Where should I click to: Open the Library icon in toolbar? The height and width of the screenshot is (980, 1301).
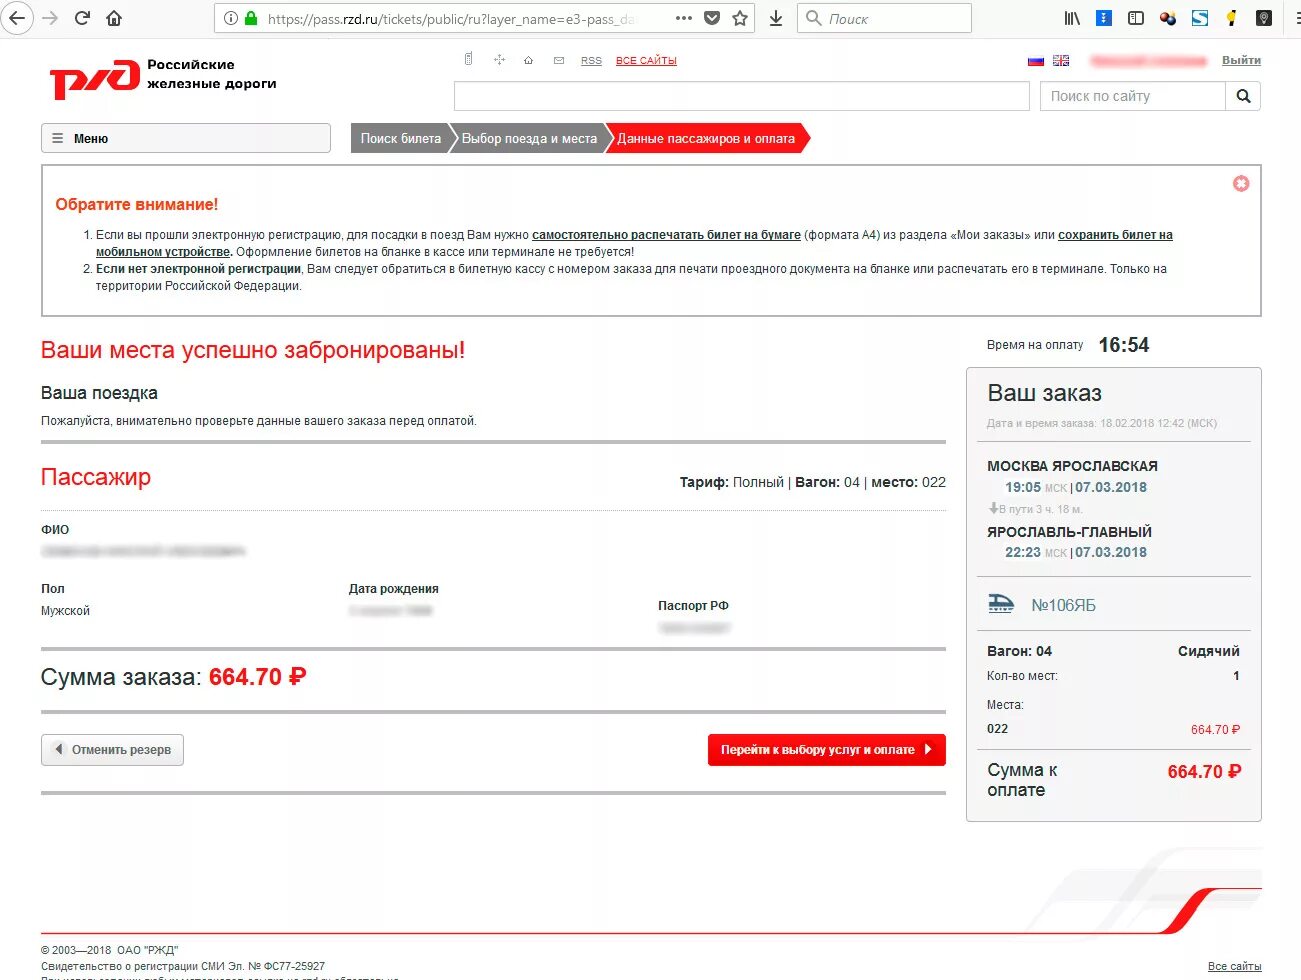(x=1072, y=18)
